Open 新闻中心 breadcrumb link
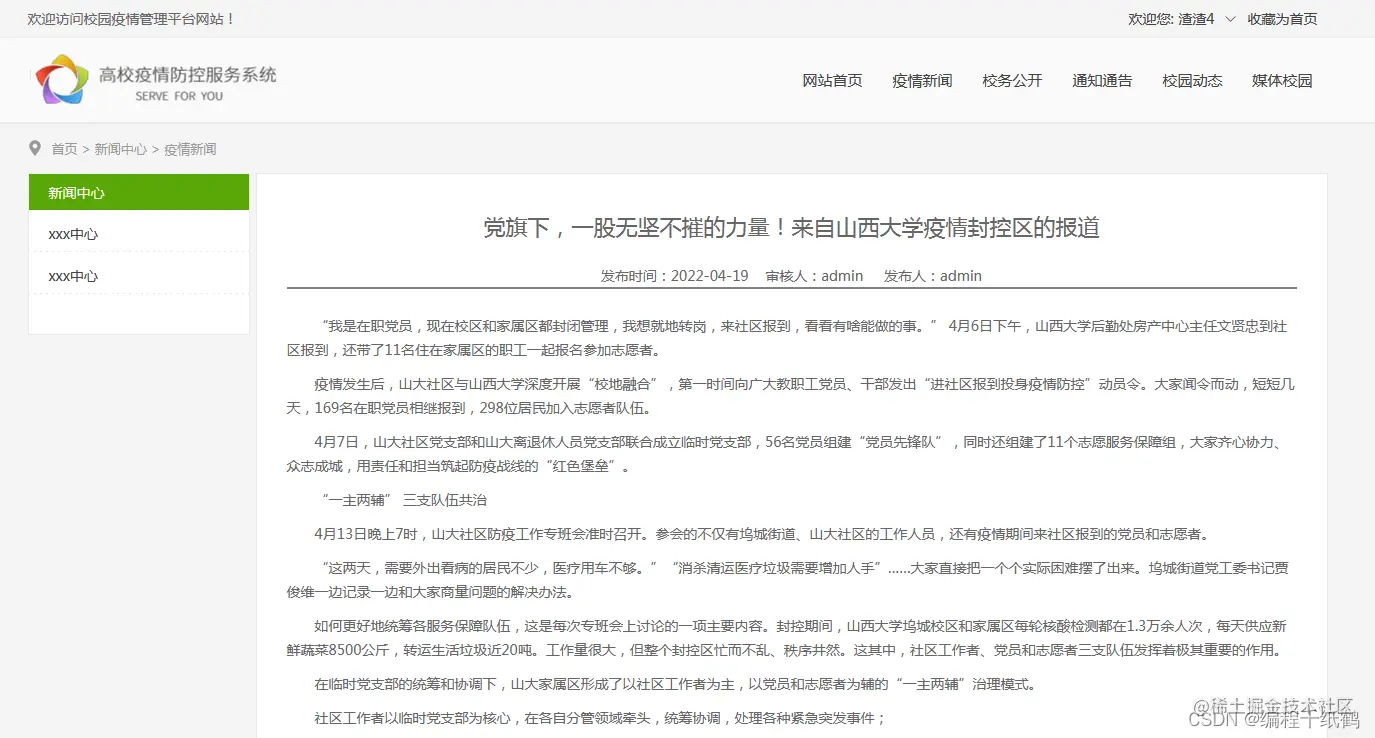Image resolution: width=1375 pixels, height=738 pixels. tap(120, 149)
